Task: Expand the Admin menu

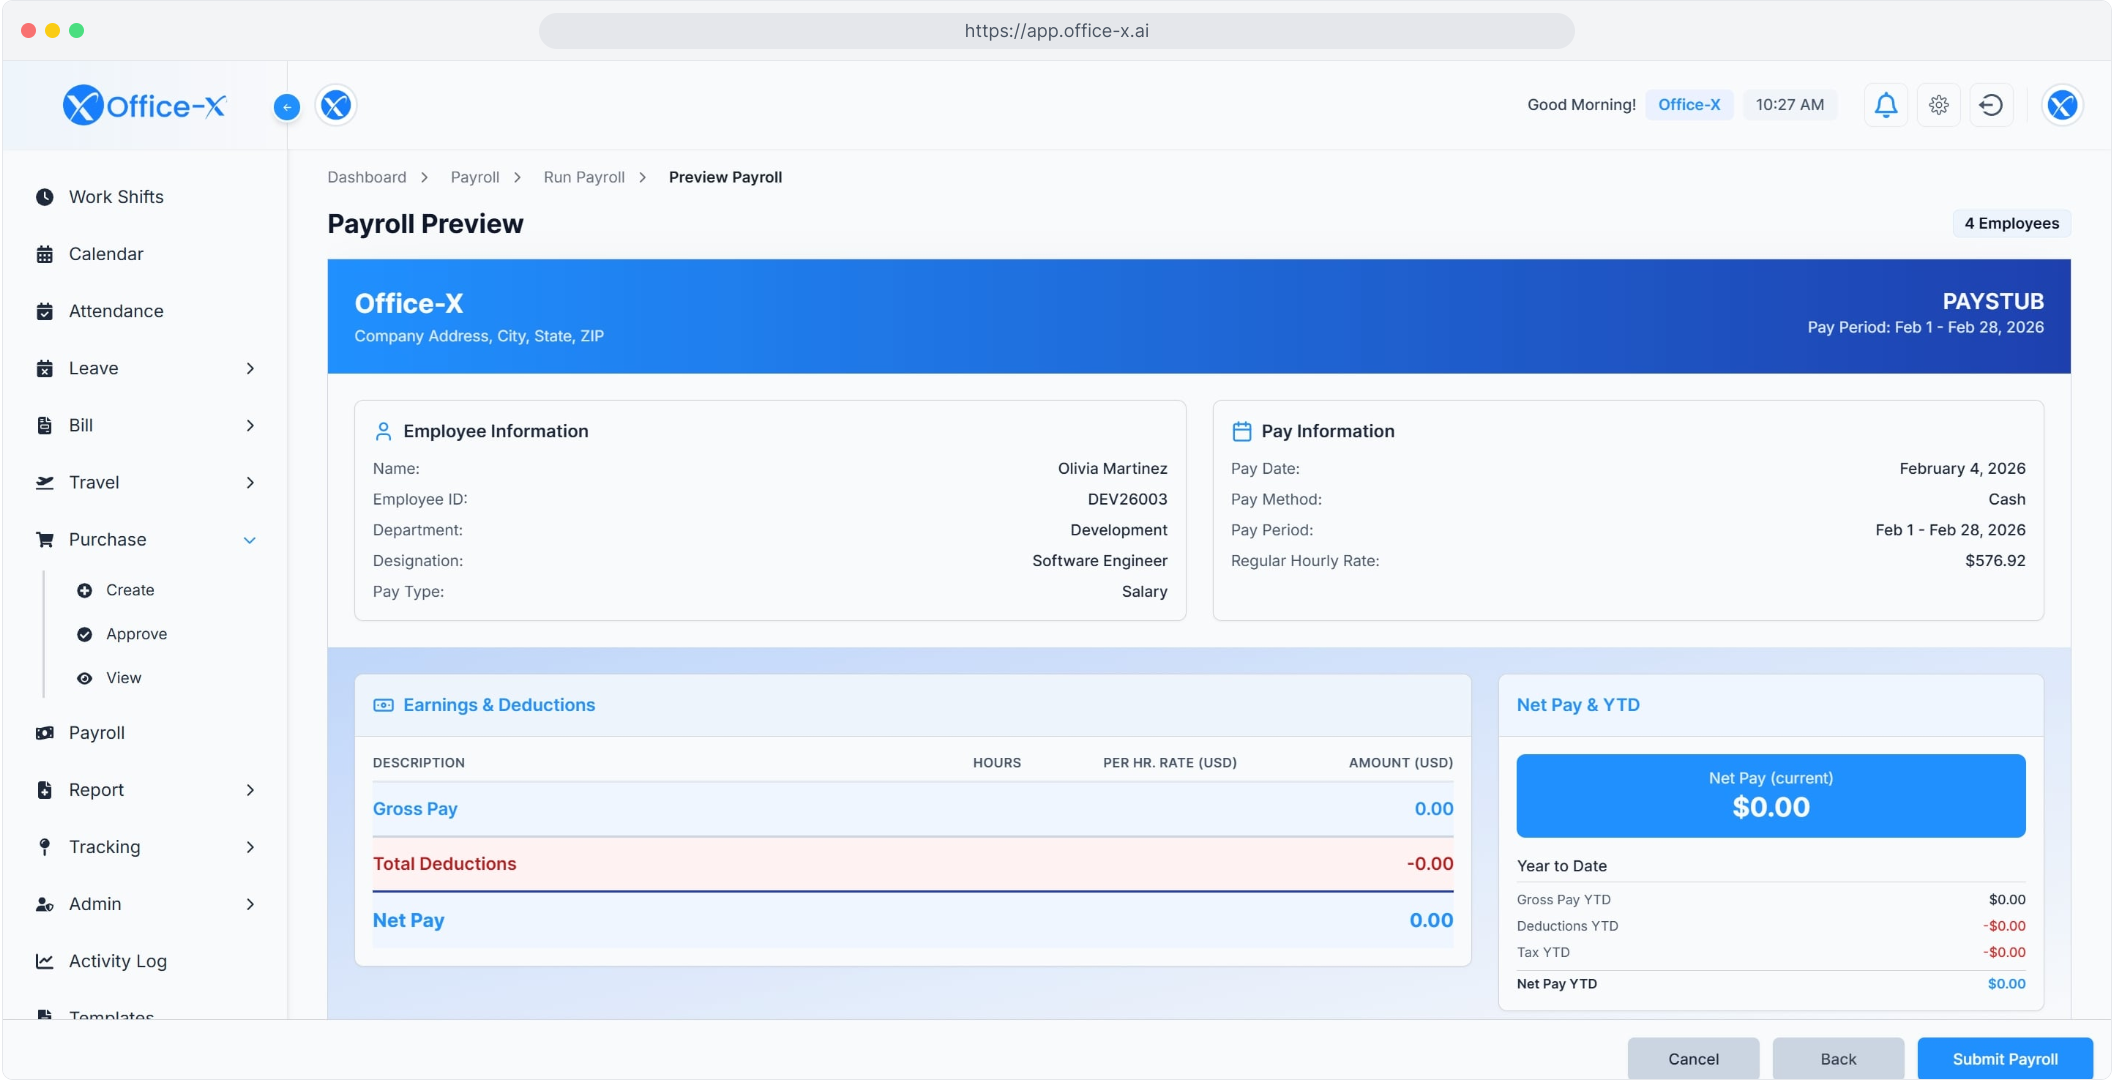Action: pos(249,904)
